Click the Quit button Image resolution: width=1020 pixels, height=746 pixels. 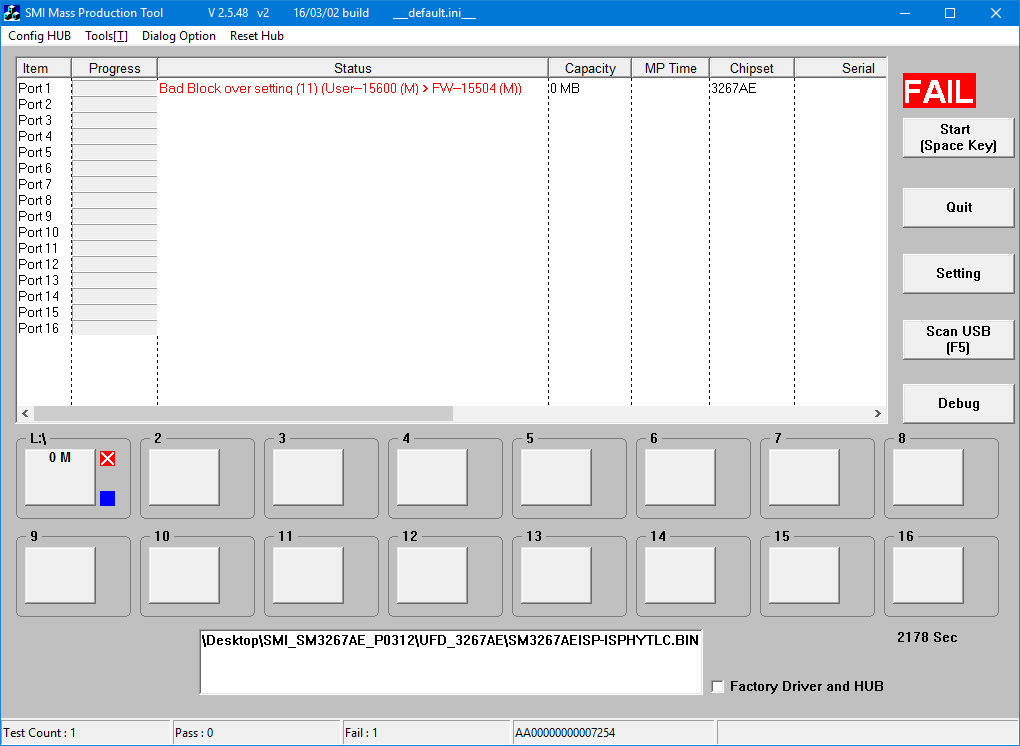(958, 207)
